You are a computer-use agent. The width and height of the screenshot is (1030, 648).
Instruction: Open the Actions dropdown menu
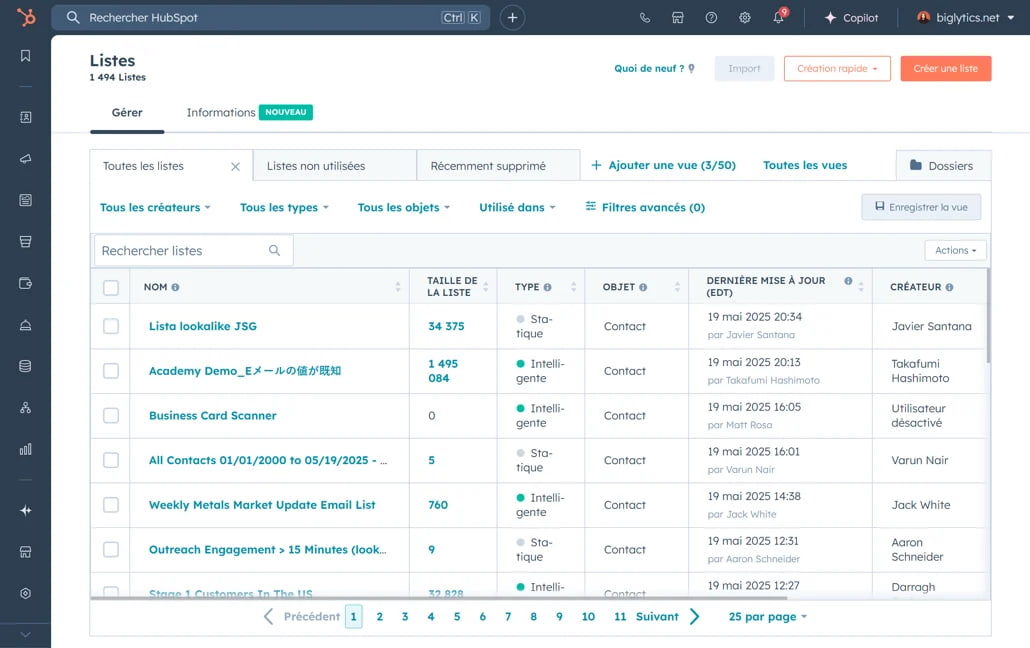[955, 250]
